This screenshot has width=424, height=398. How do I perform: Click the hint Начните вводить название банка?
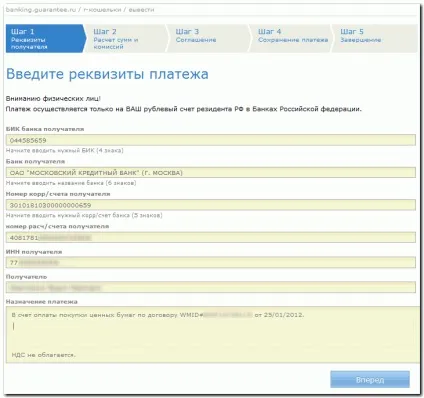(x=71, y=183)
